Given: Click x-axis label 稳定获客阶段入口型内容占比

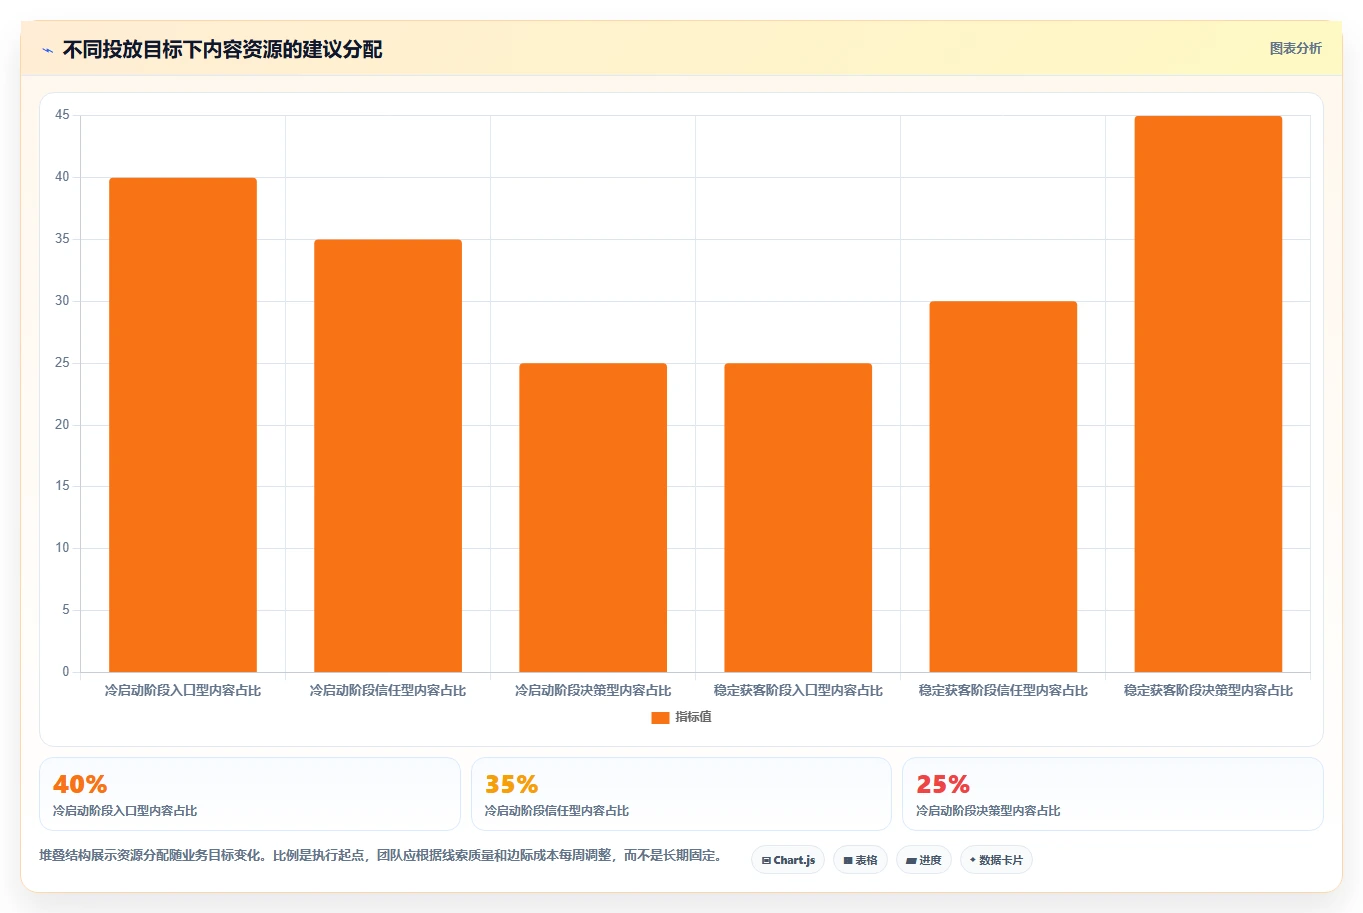Looking at the screenshot, I should coord(798,691).
